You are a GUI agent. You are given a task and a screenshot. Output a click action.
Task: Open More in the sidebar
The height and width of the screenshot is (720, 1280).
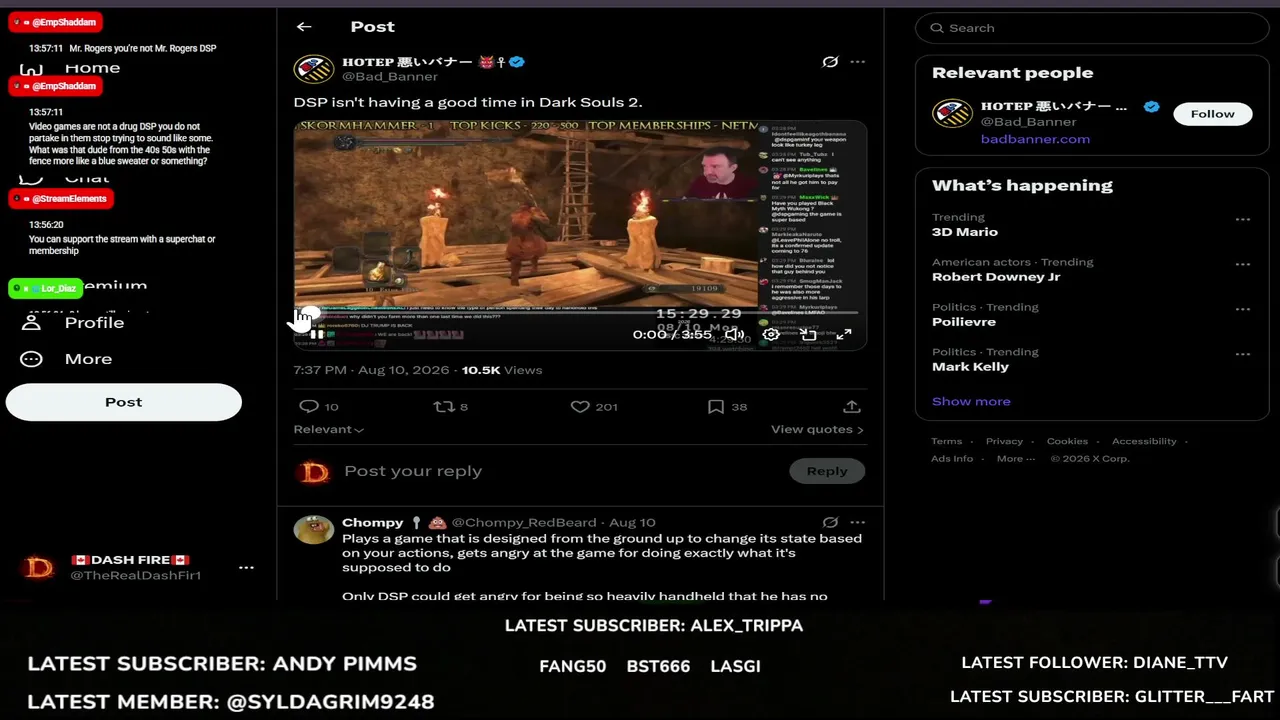88,359
